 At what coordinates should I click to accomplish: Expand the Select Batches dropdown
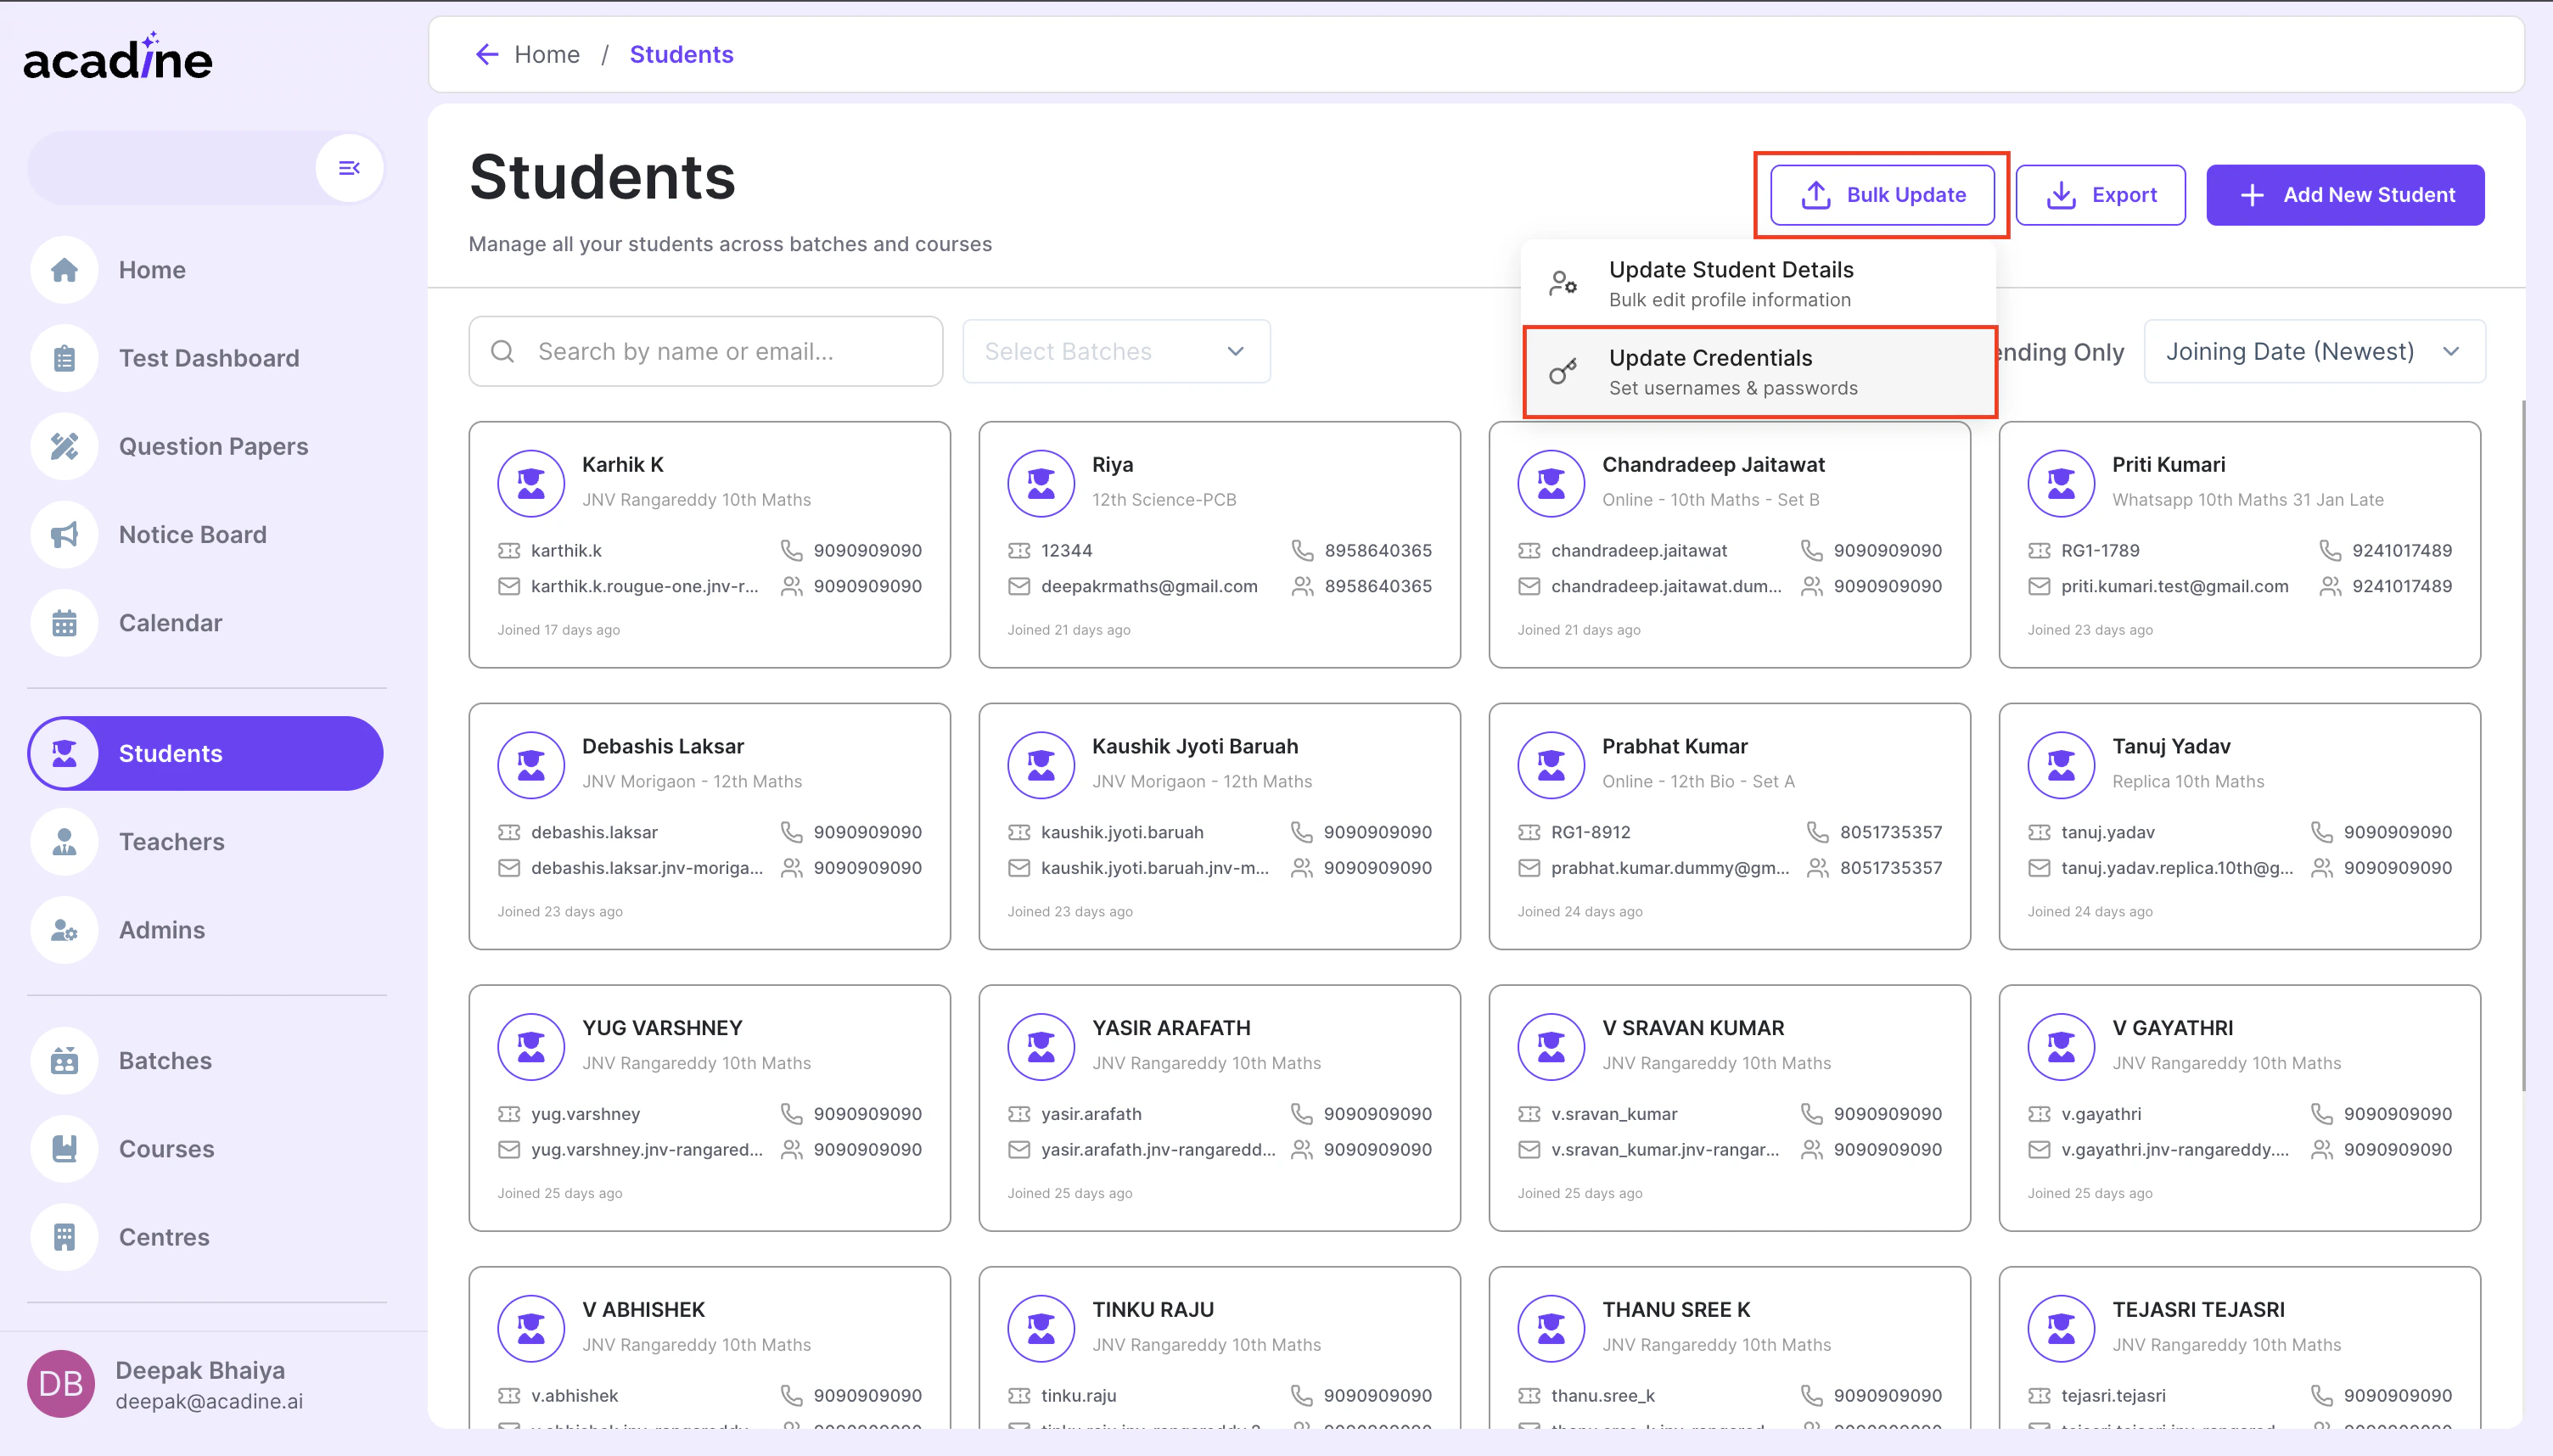pyautogui.click(x=1116, y=351)
